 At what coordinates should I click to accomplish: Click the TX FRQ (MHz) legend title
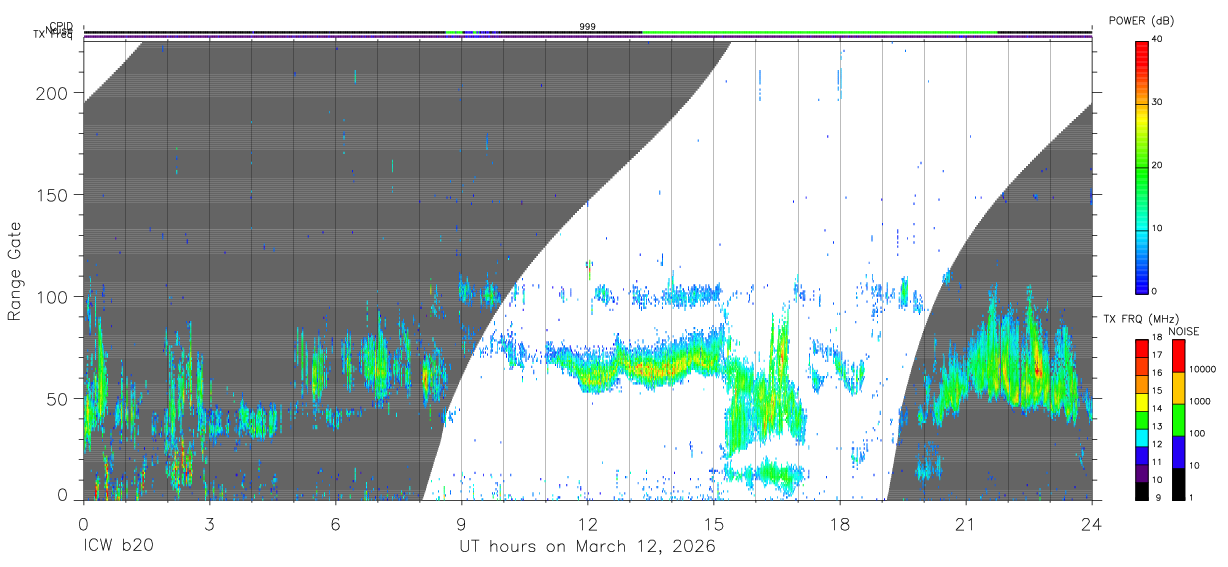click(x=1143, y=318)
